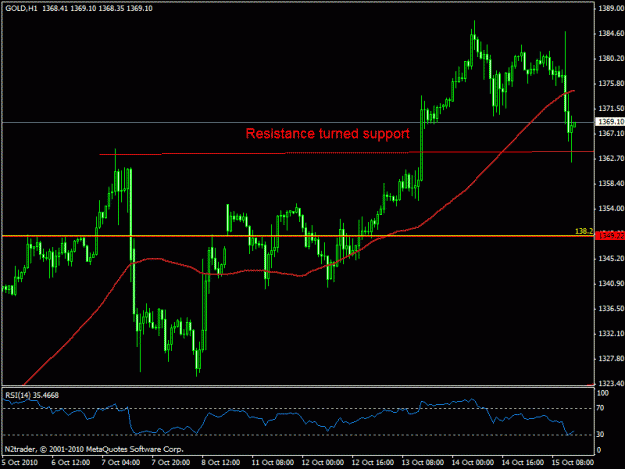
Task: Click the 1367.10 price axis label
Action: 611,133
